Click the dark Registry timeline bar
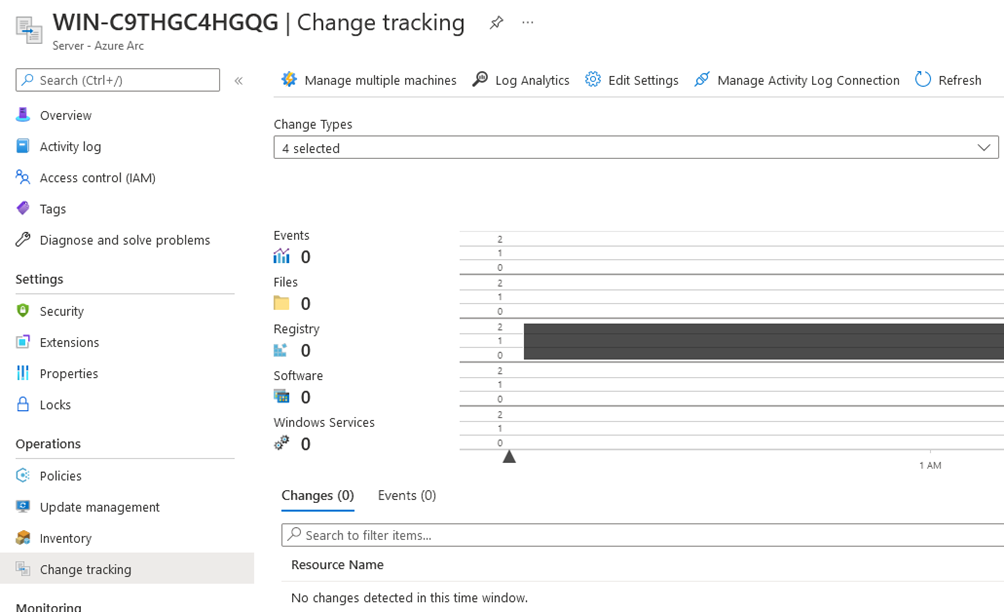This screenshot has height=612, width=1004. point(764,341)
